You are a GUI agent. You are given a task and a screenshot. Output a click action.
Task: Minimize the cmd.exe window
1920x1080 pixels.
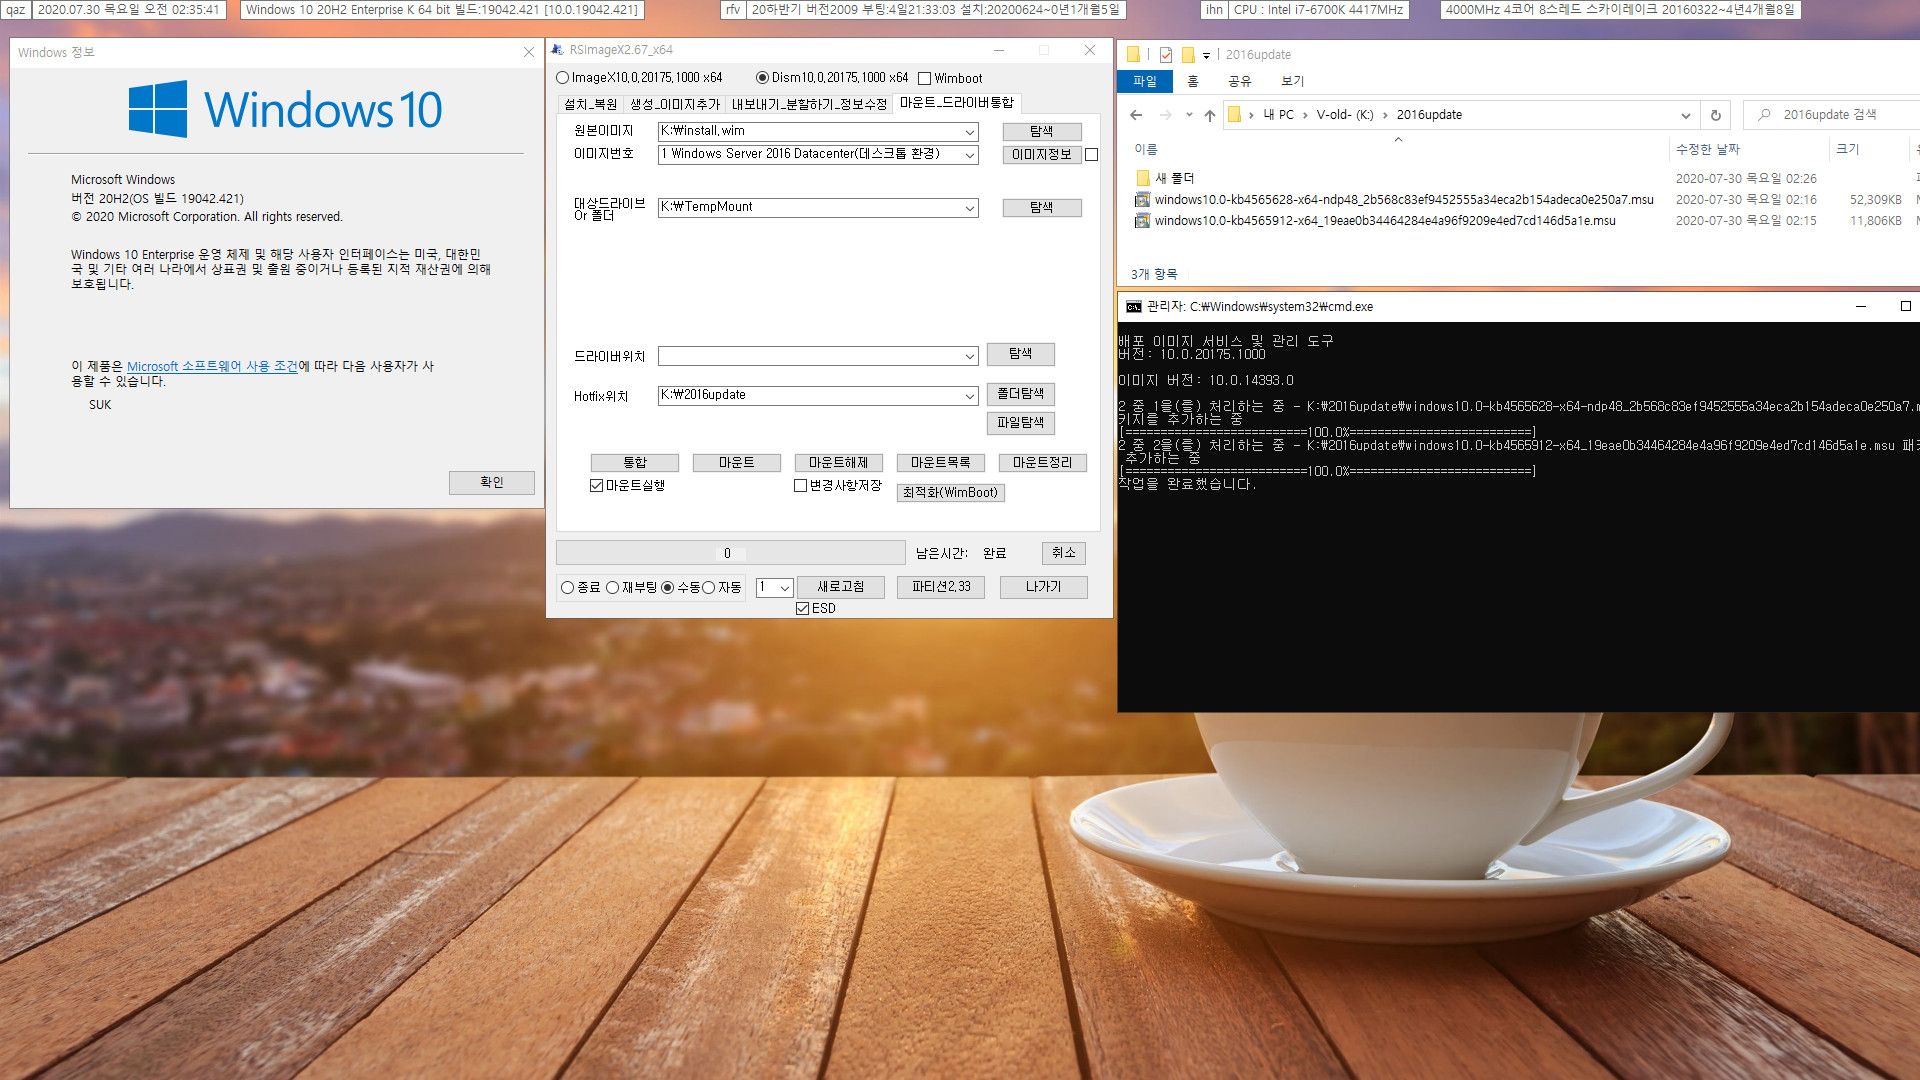(1861, 307)
